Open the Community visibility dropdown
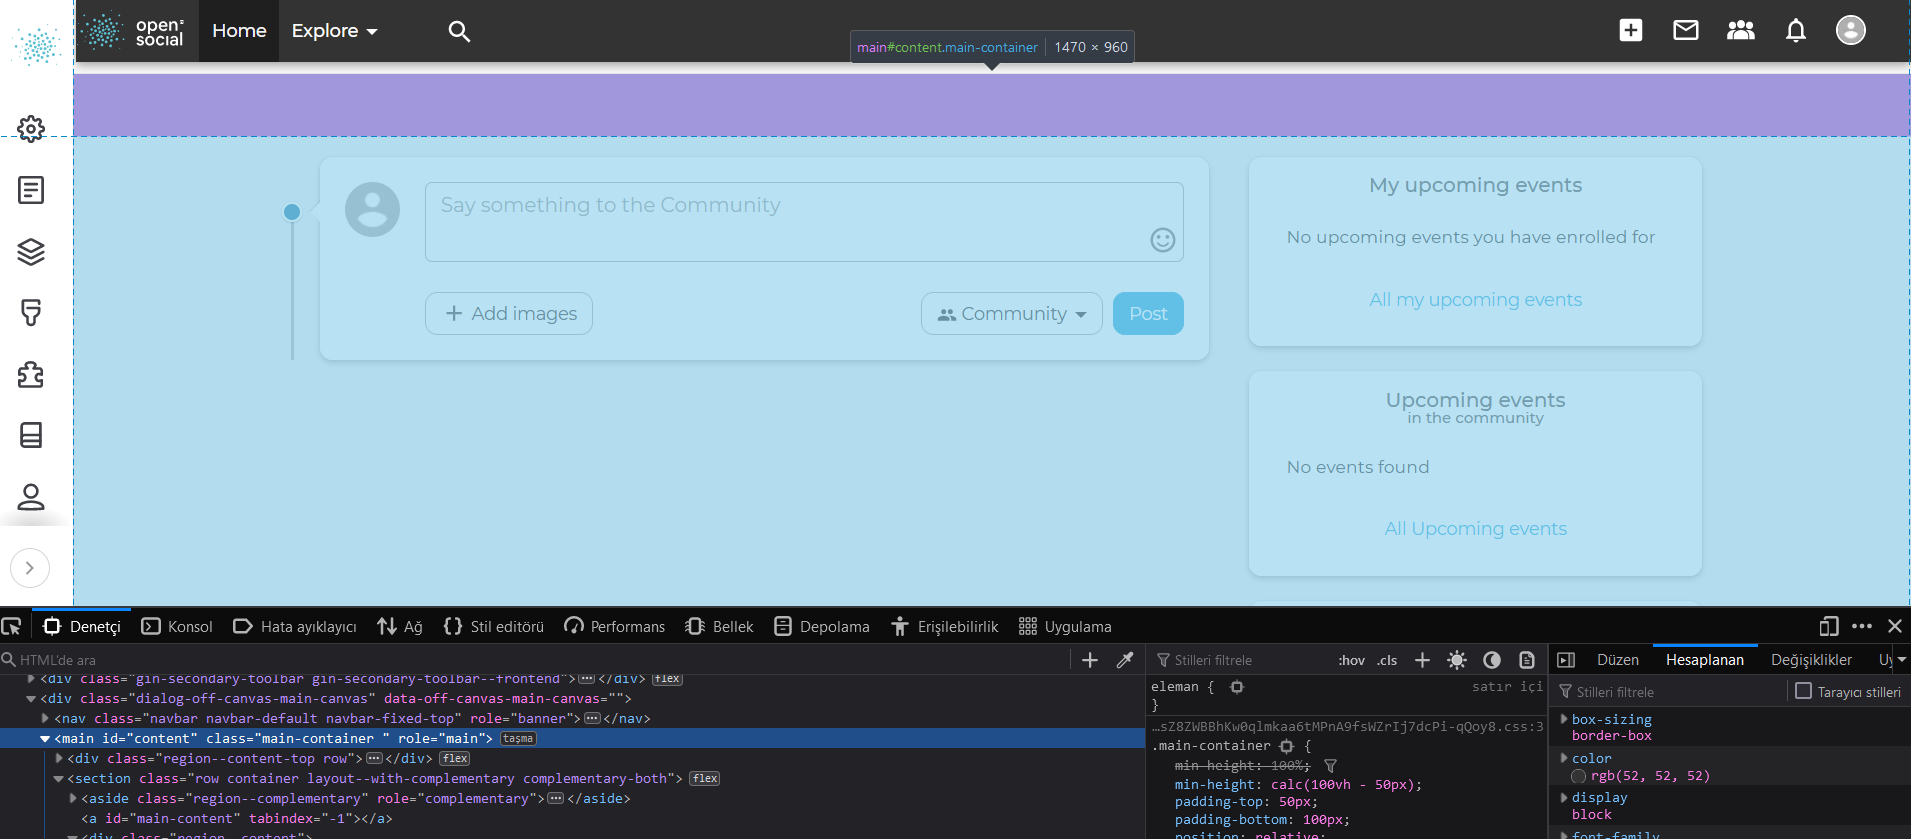The image size is (1911, 839). (x=1011, y=314)
